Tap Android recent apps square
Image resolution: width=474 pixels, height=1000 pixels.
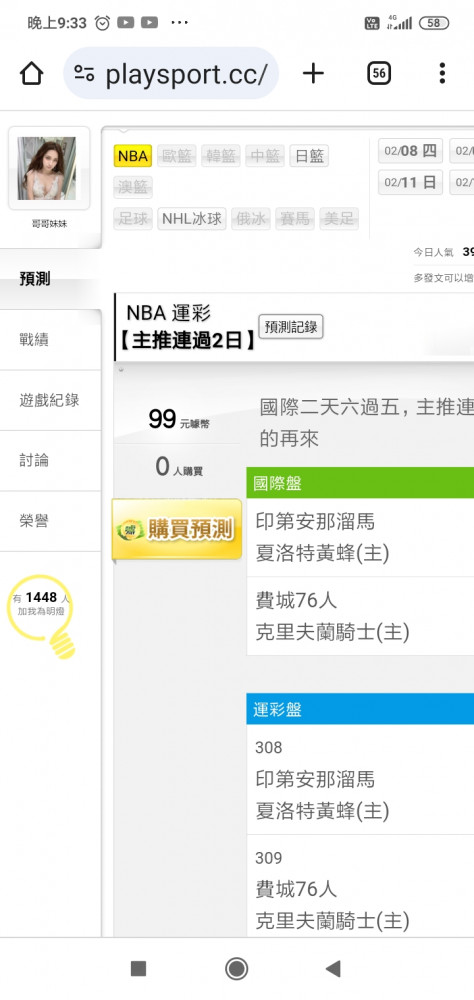point(138,969)
